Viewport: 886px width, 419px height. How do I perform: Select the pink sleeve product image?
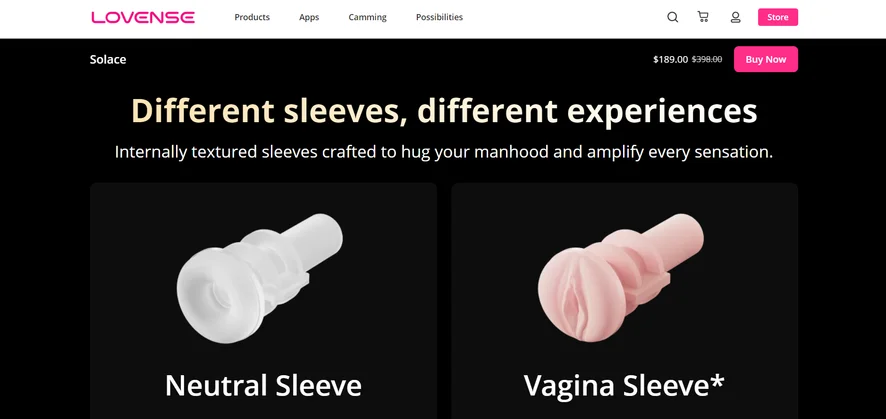tap(621, 278)
